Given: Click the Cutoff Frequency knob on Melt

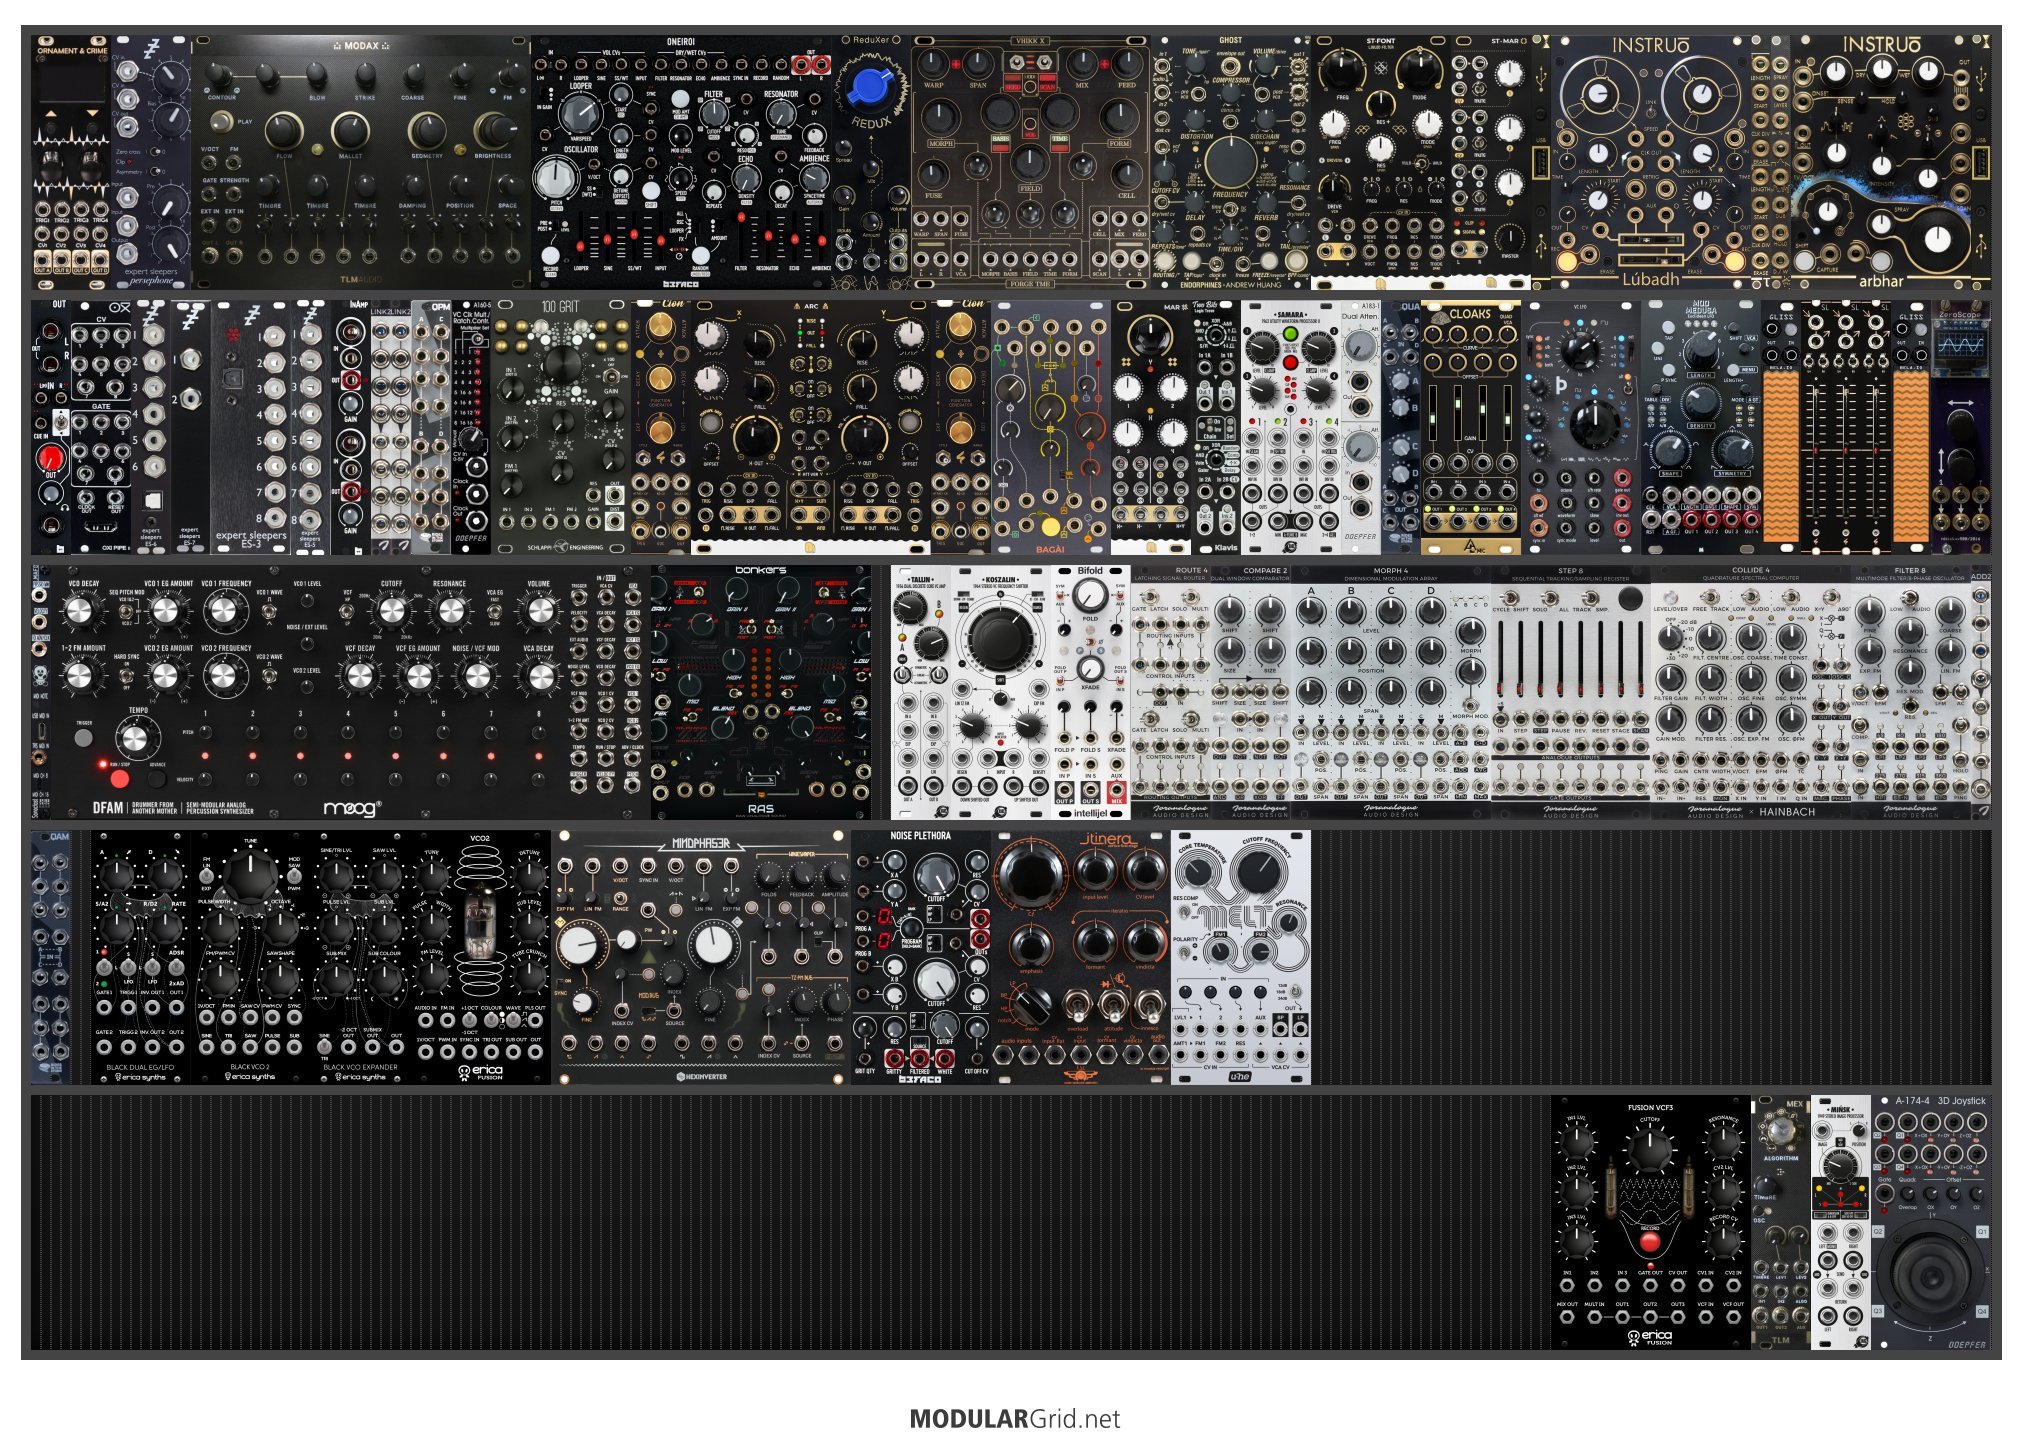Looking at the screenshot, I should (x=1259, y=872).
